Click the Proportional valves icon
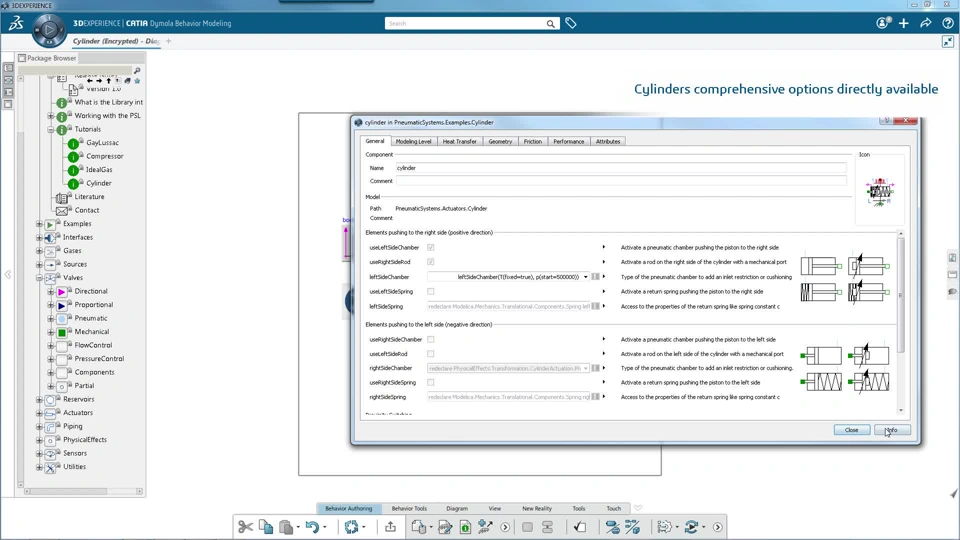This screenshot has height=540, width=960. coord(61,305)
